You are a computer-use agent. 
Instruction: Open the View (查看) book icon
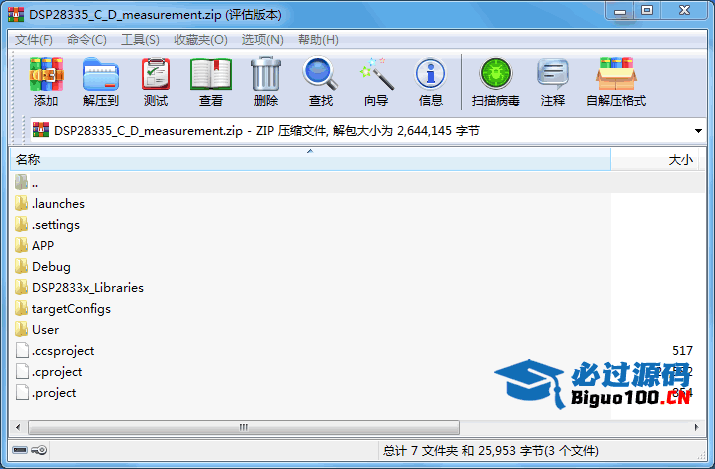211,74
